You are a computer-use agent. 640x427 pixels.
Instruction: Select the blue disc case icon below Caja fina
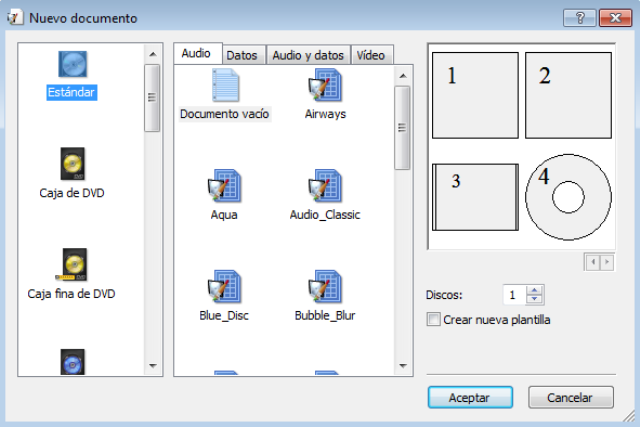72,362
